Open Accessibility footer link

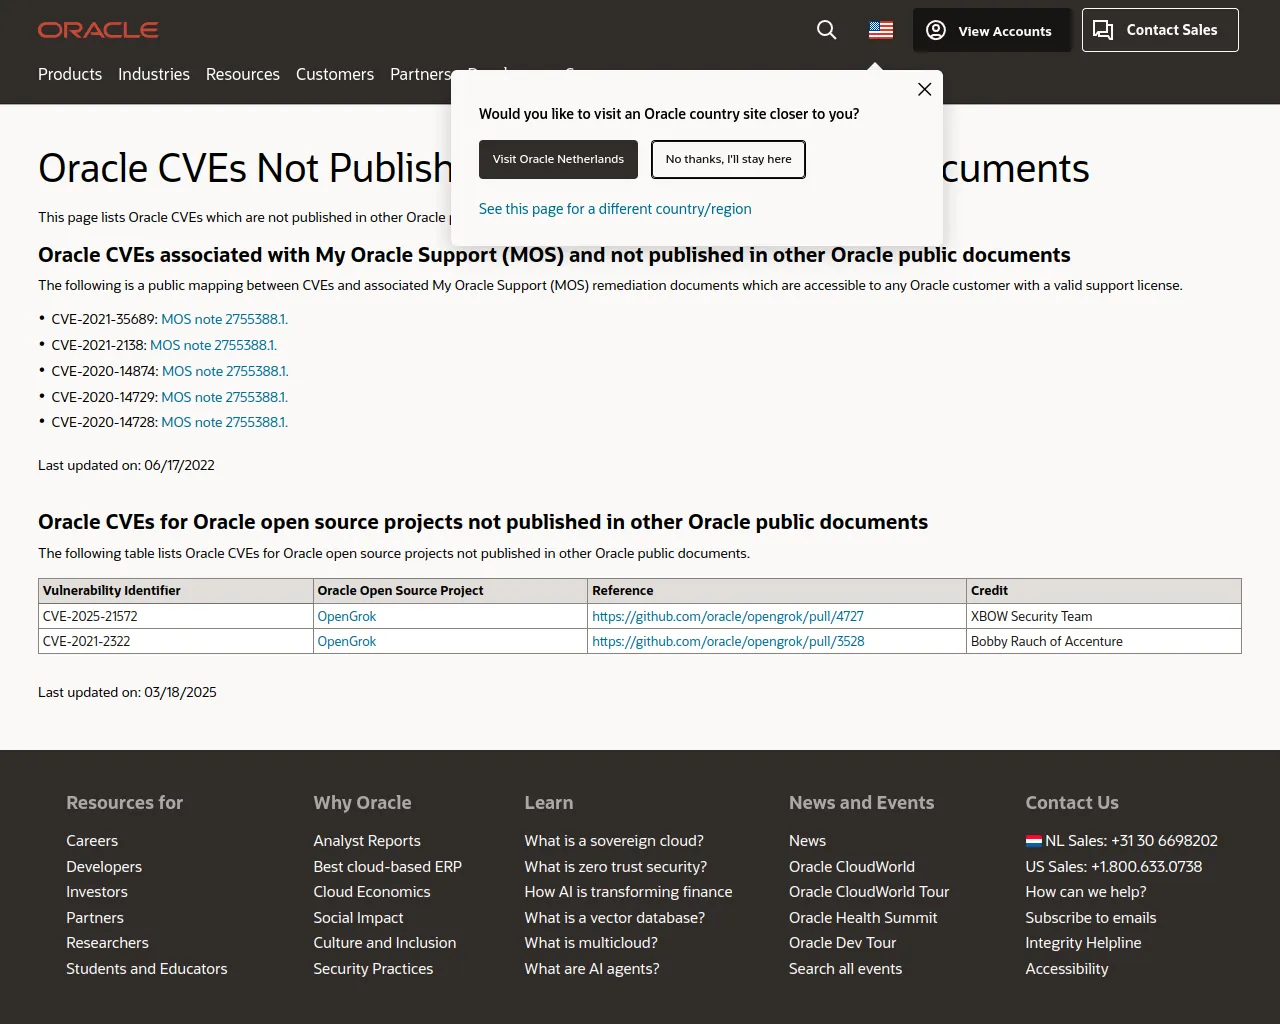pyautogui.click(x=1067, y=969)
